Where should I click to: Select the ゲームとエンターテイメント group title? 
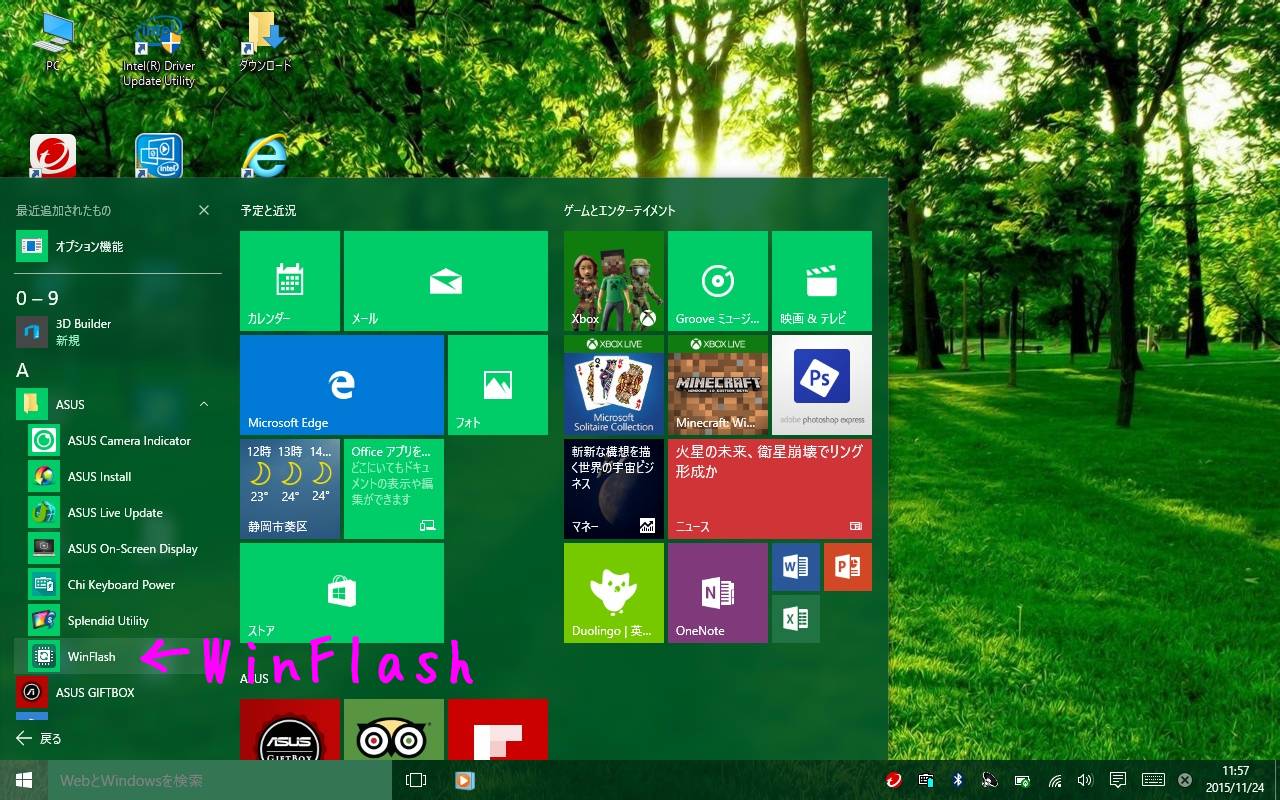coord(620,211)
